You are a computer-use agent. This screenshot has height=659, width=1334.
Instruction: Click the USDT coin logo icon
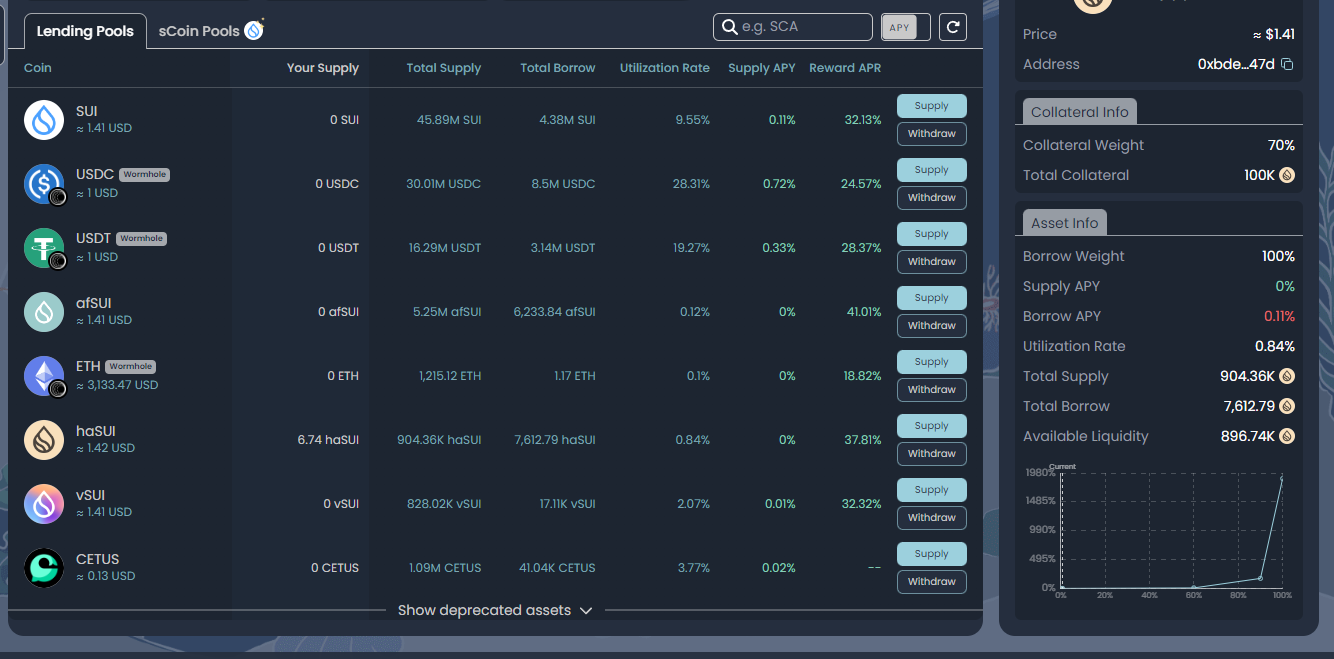(44, 248)
